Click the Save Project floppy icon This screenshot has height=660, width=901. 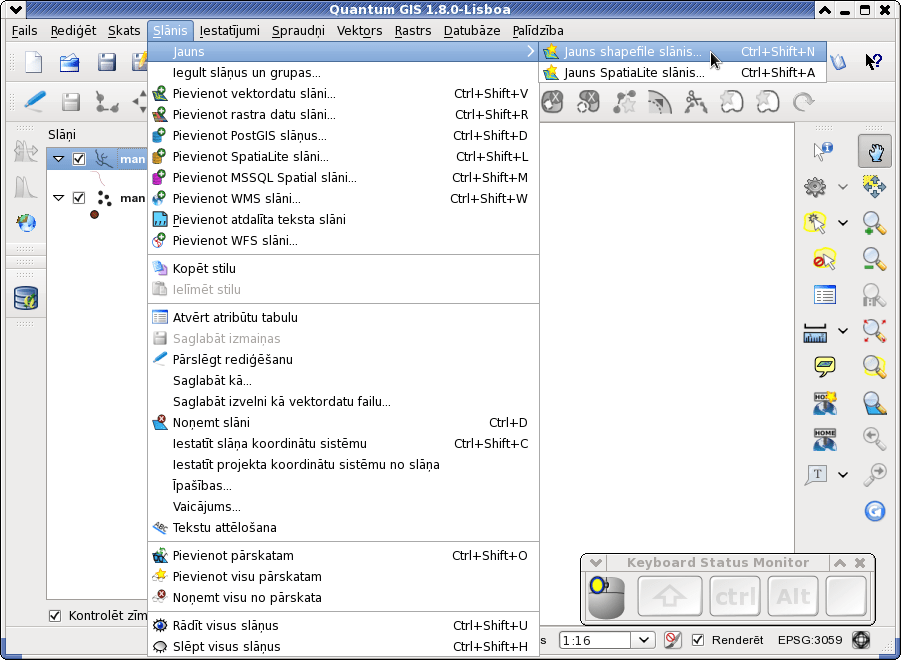click(106, 62)
